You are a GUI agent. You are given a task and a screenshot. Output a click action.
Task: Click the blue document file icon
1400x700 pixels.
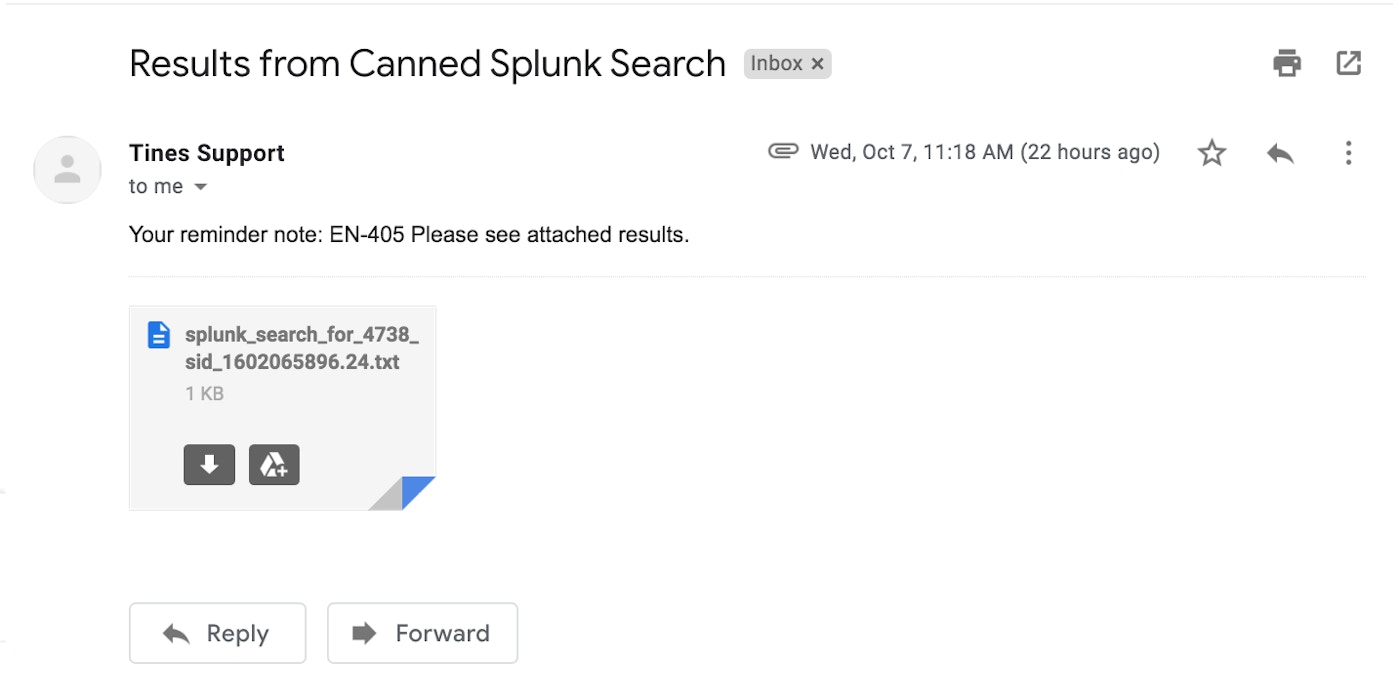click(158, 335)
